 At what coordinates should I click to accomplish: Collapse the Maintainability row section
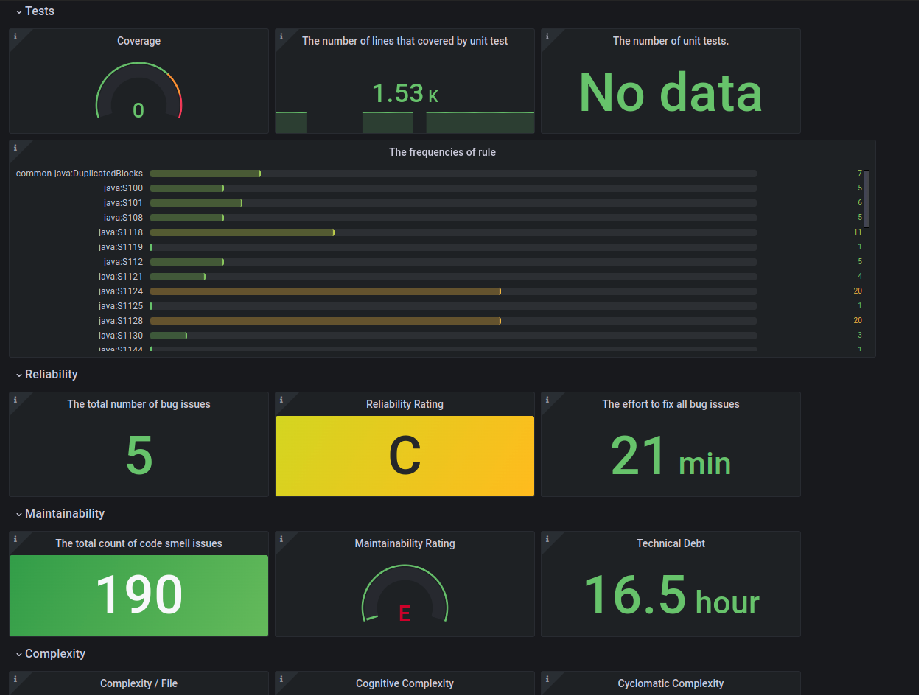60,514
